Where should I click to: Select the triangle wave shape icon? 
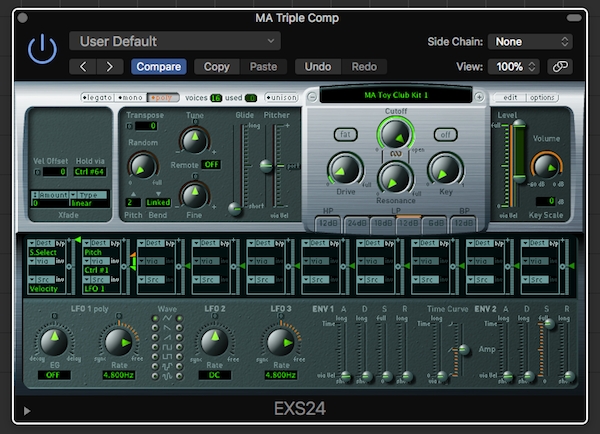pos(167,318)
